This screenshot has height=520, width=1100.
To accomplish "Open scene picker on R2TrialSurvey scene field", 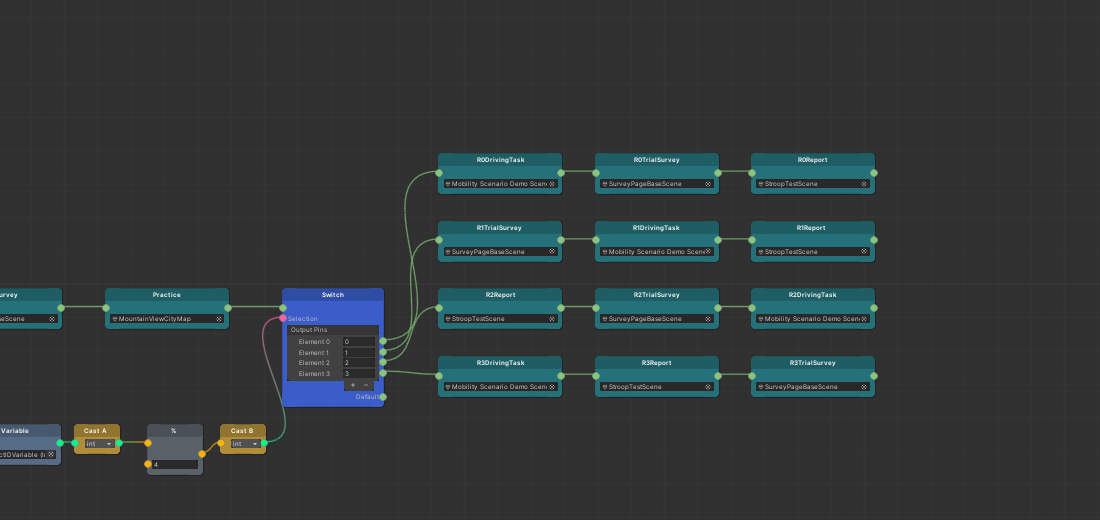I will click(x=708, y=319).
